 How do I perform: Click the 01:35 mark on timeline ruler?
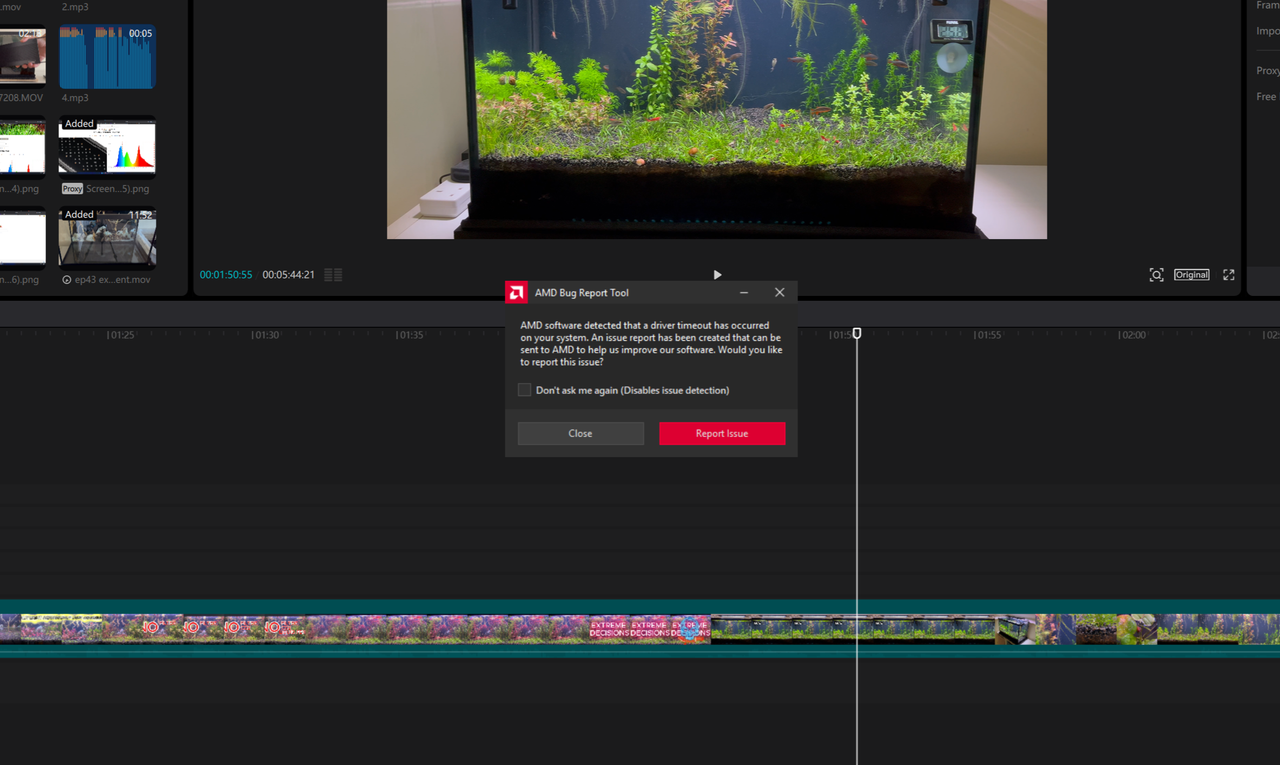[410, 335]
